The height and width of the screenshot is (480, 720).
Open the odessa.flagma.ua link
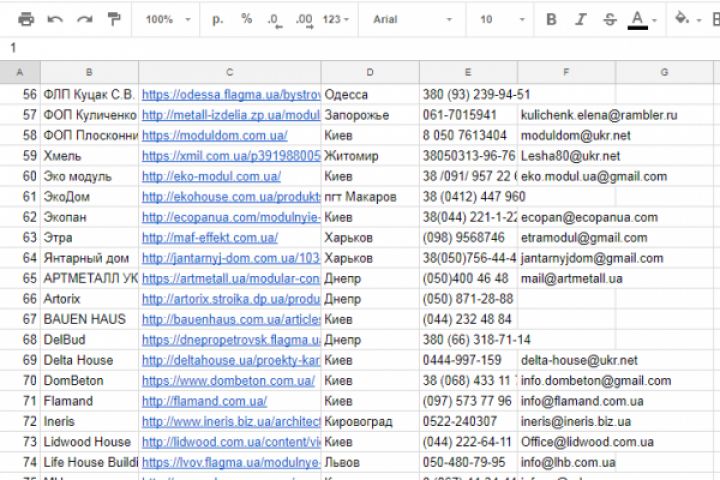(231, 95)
